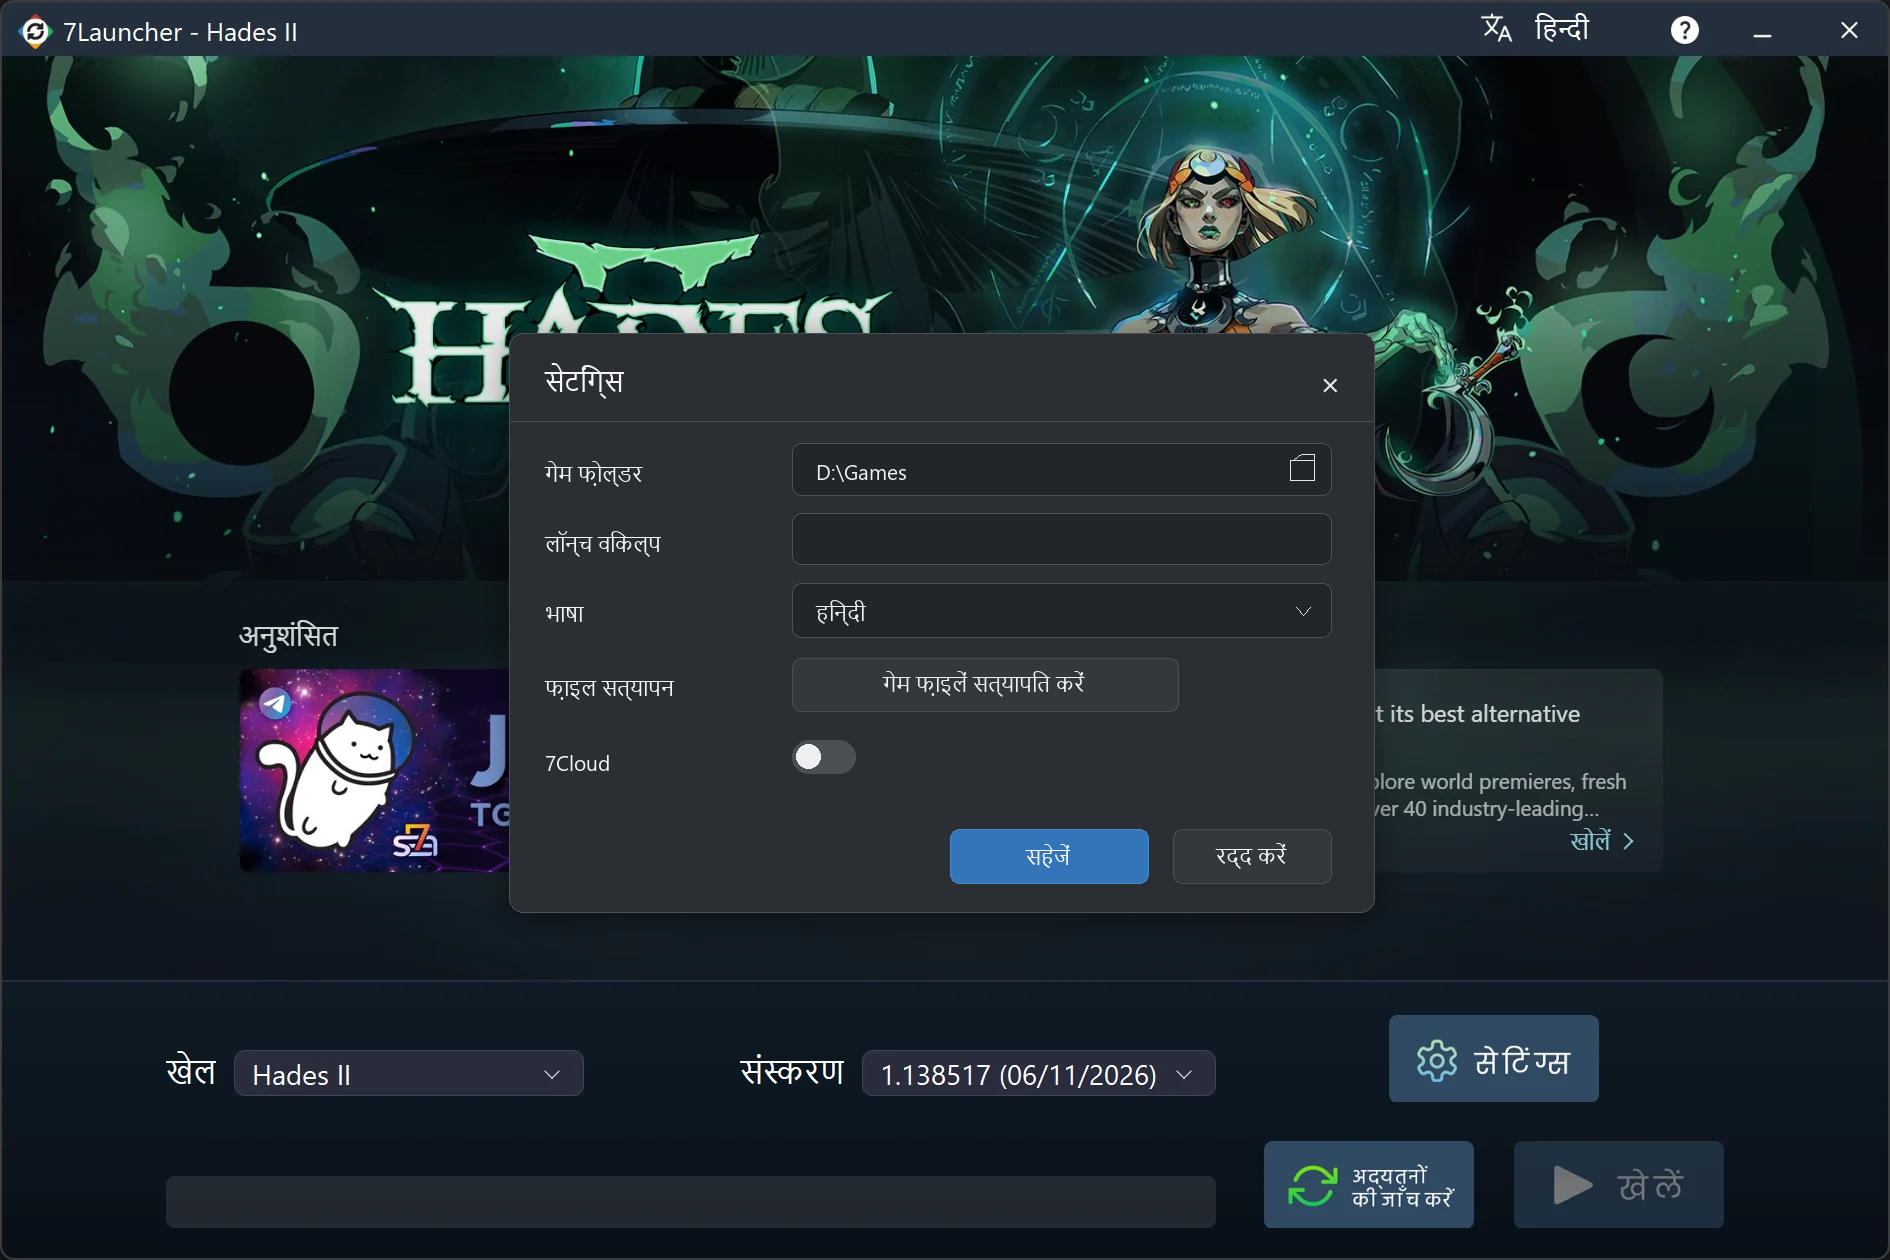This screenshot has width=1890, height=1260.
Task: Click the गेम फ़ोल्डर label
Action: pyautogui.click(x=593, y=473)
